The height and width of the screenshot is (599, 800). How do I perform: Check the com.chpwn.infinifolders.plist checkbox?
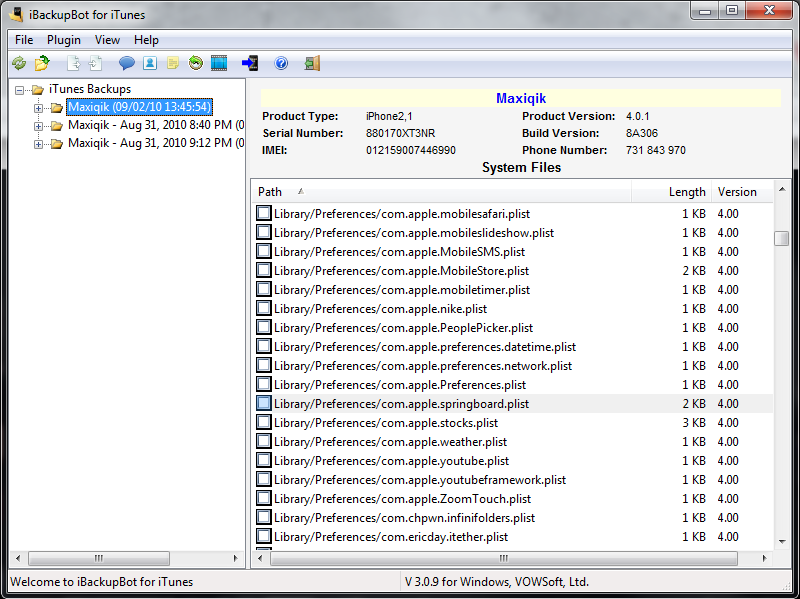click(x=263, y=517)
